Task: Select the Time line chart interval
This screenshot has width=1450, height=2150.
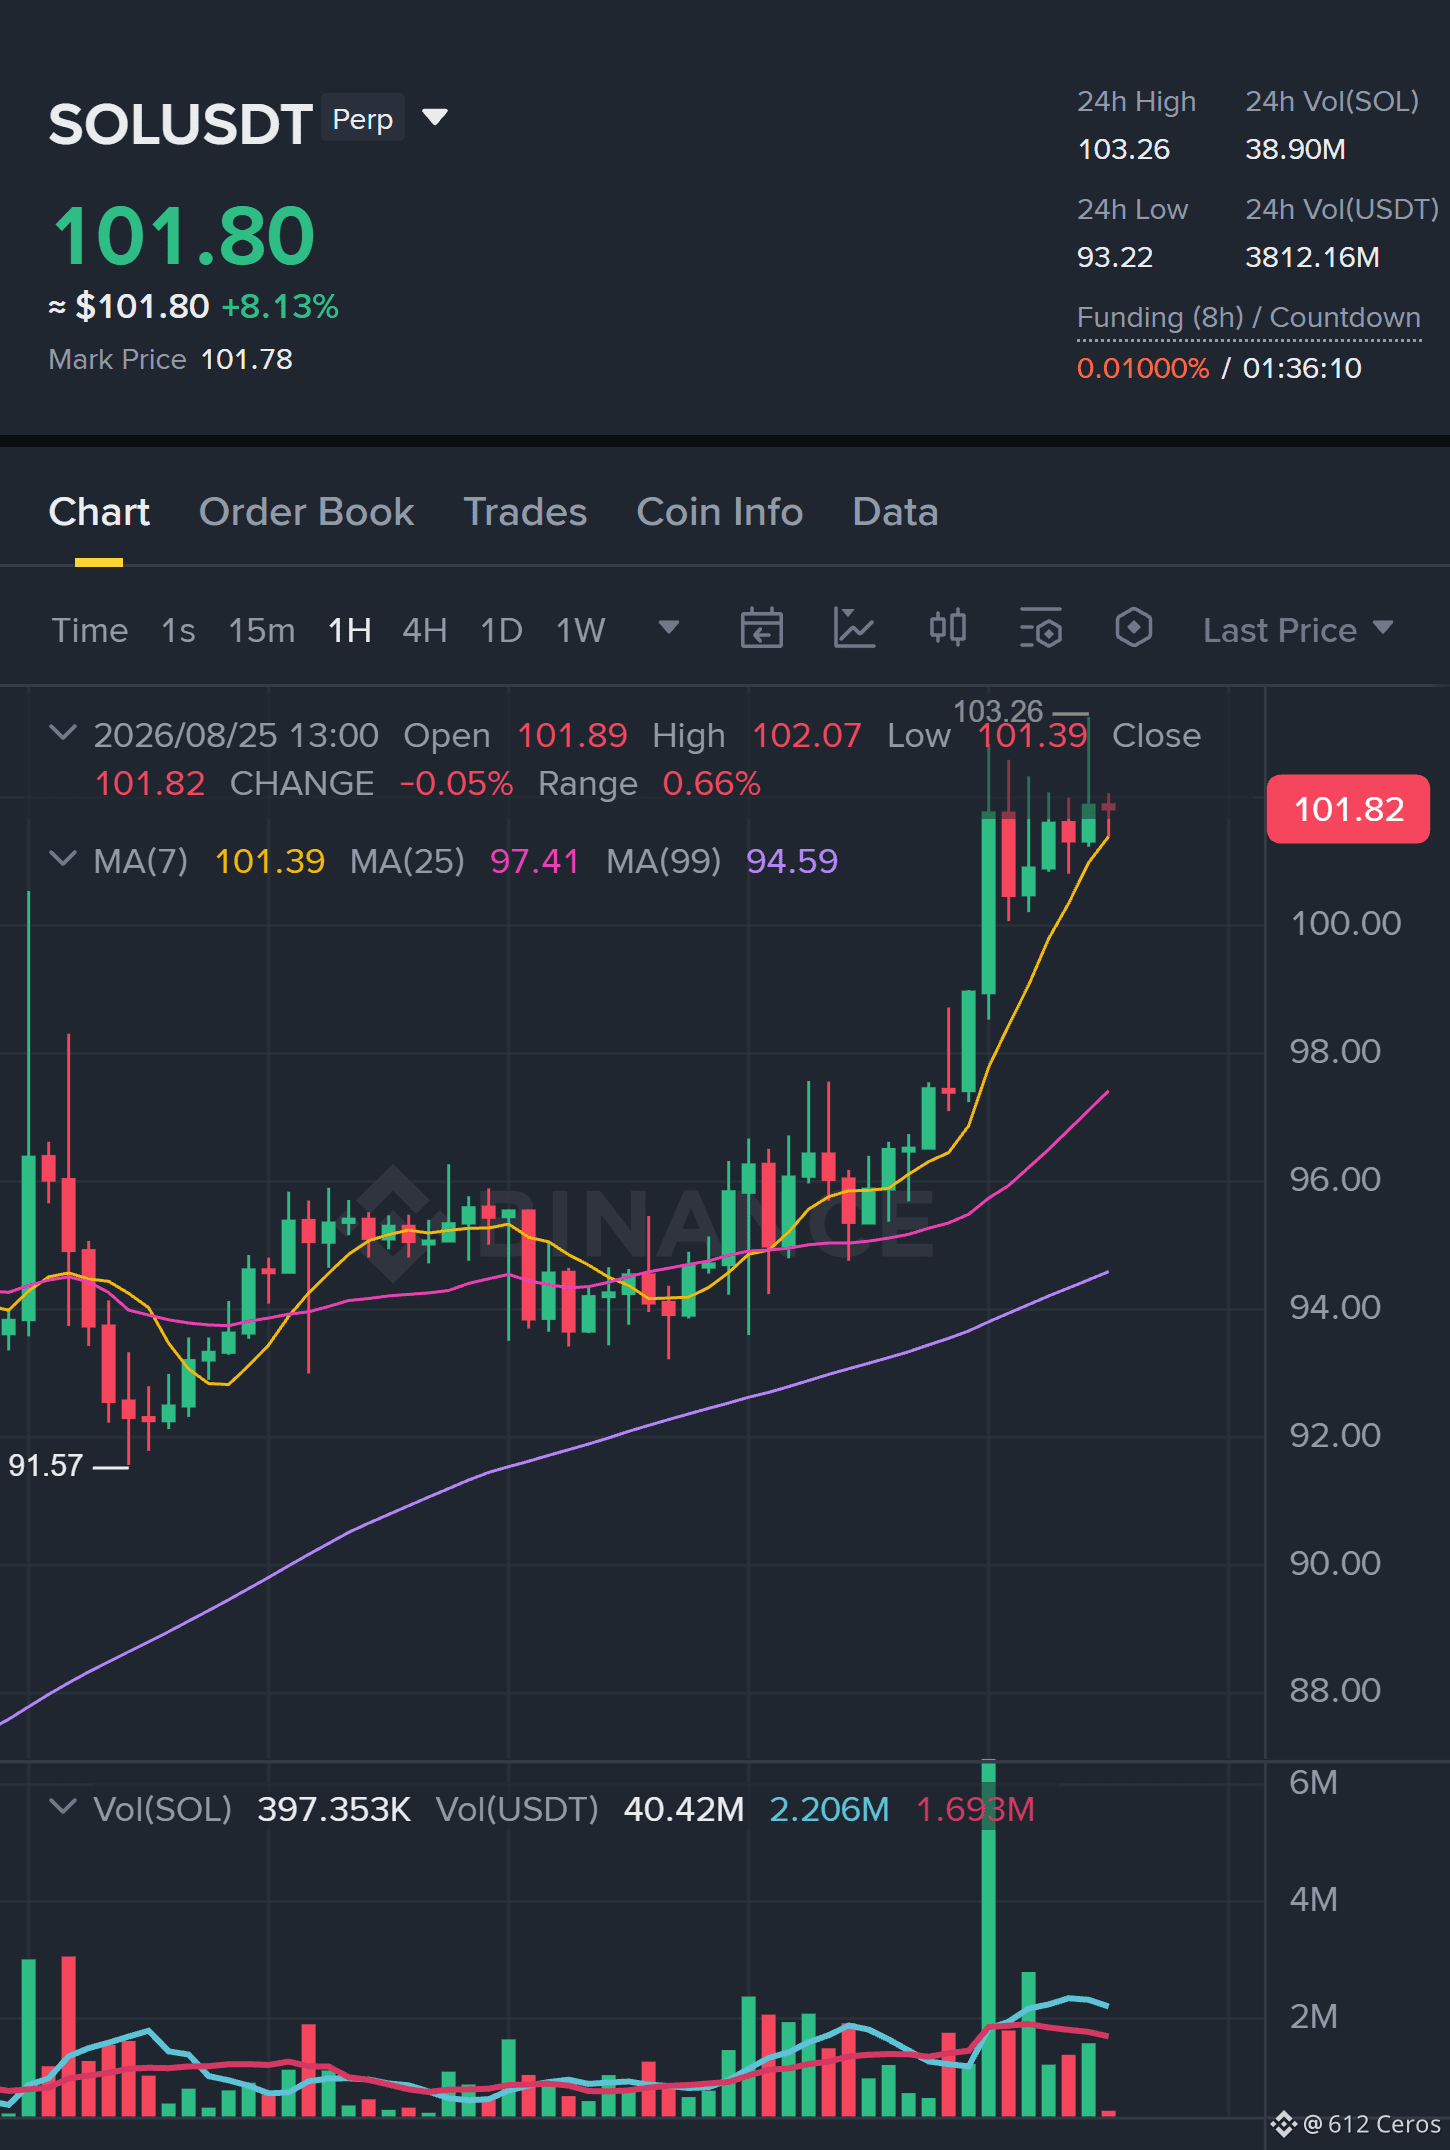Action: [x=90, y=630]
